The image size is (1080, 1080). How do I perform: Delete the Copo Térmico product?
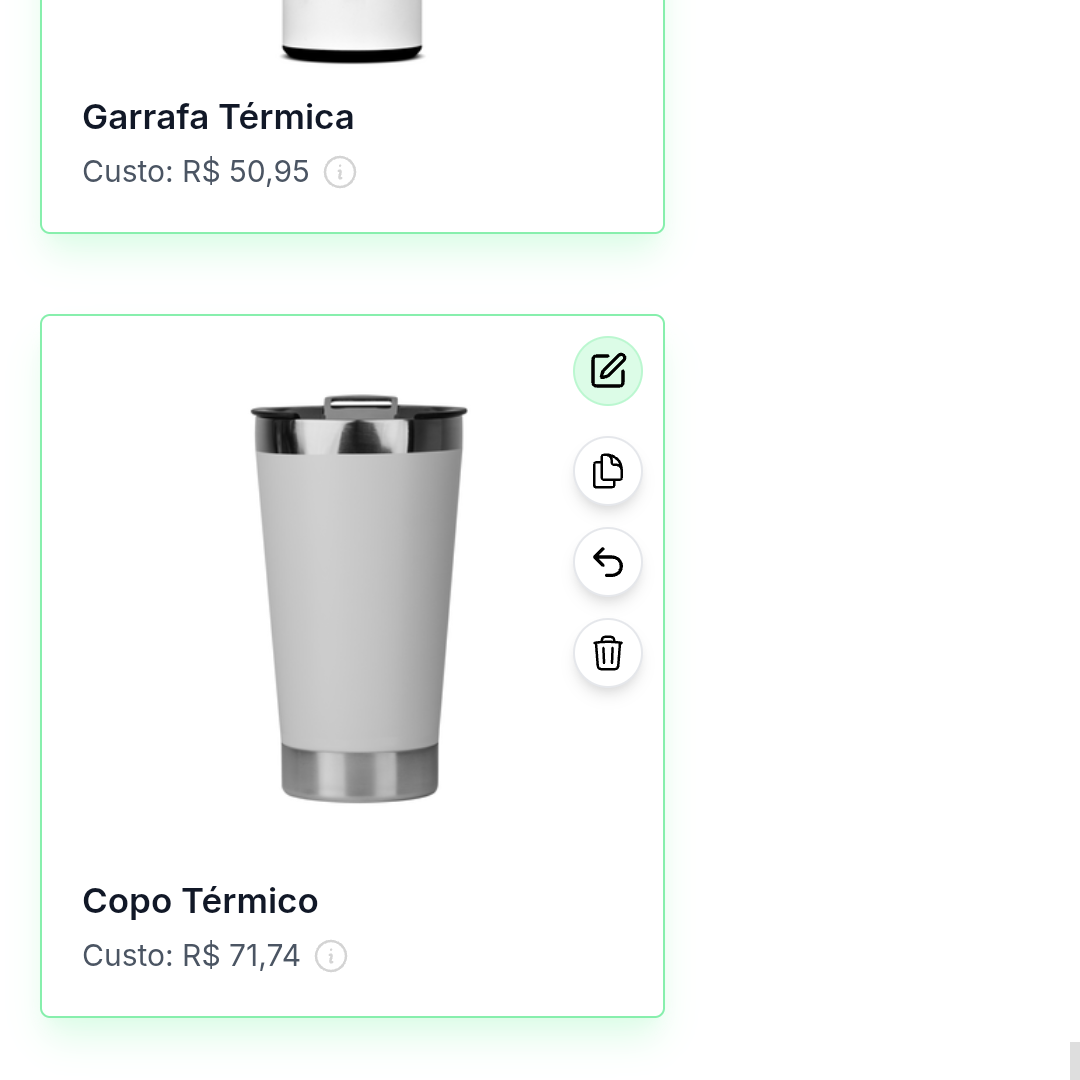608,653
